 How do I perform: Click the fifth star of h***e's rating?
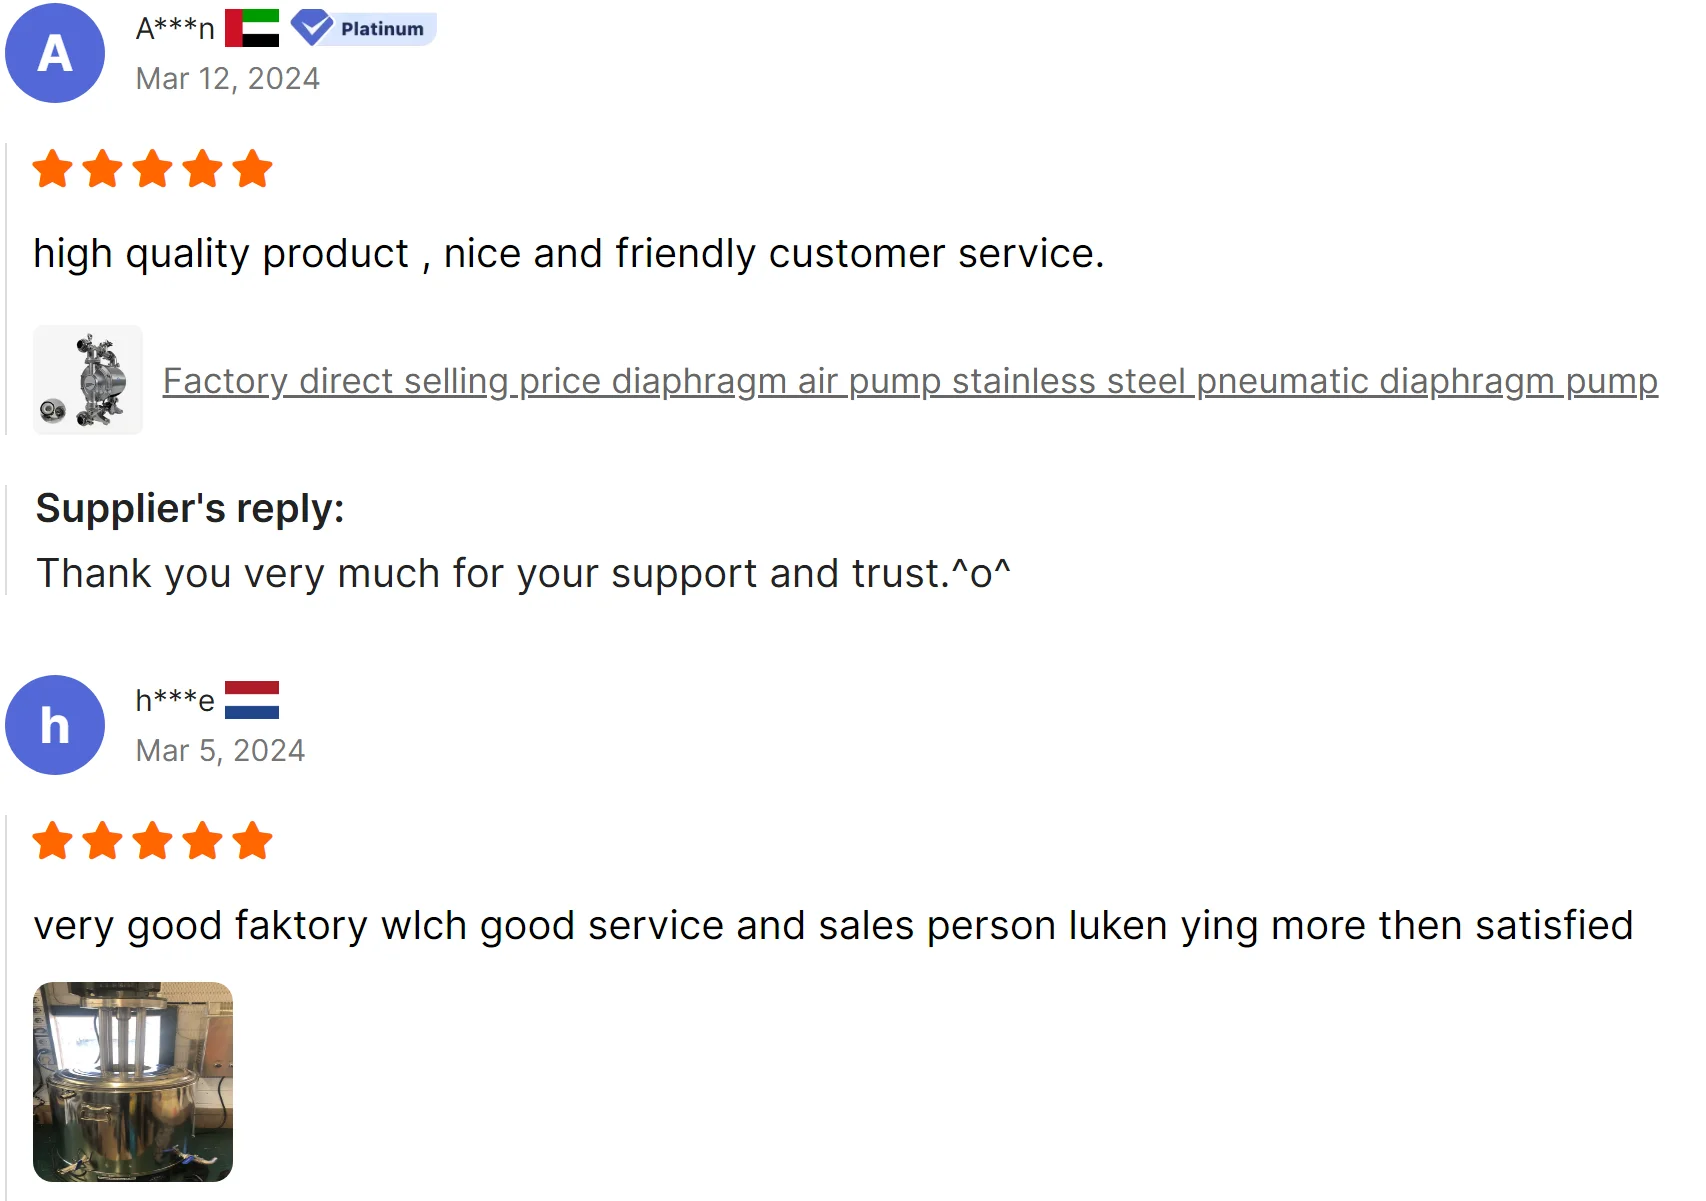coord(252,841)
